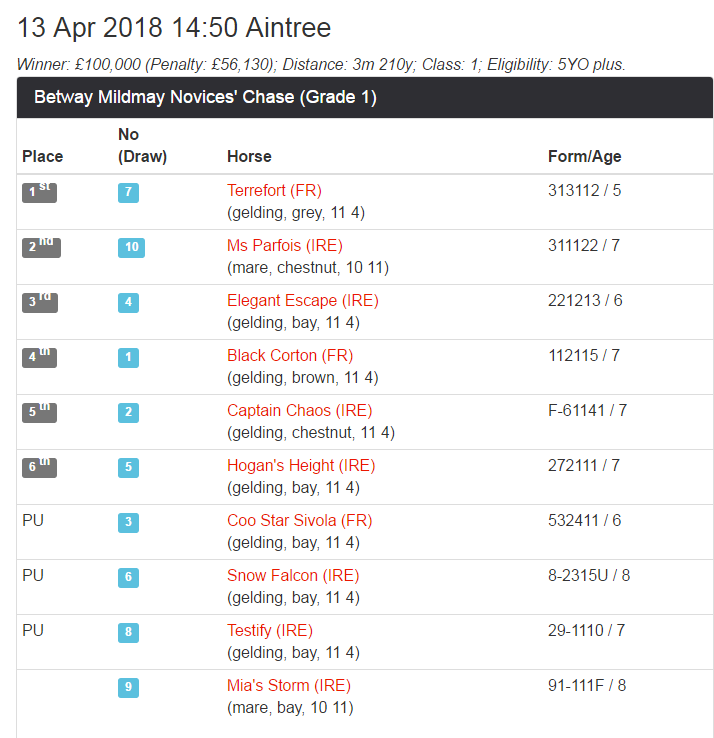Open Black Corton (FR) horse page
Image resolution: width=714 pixels, height=738 pixels.
coord(289,355)
